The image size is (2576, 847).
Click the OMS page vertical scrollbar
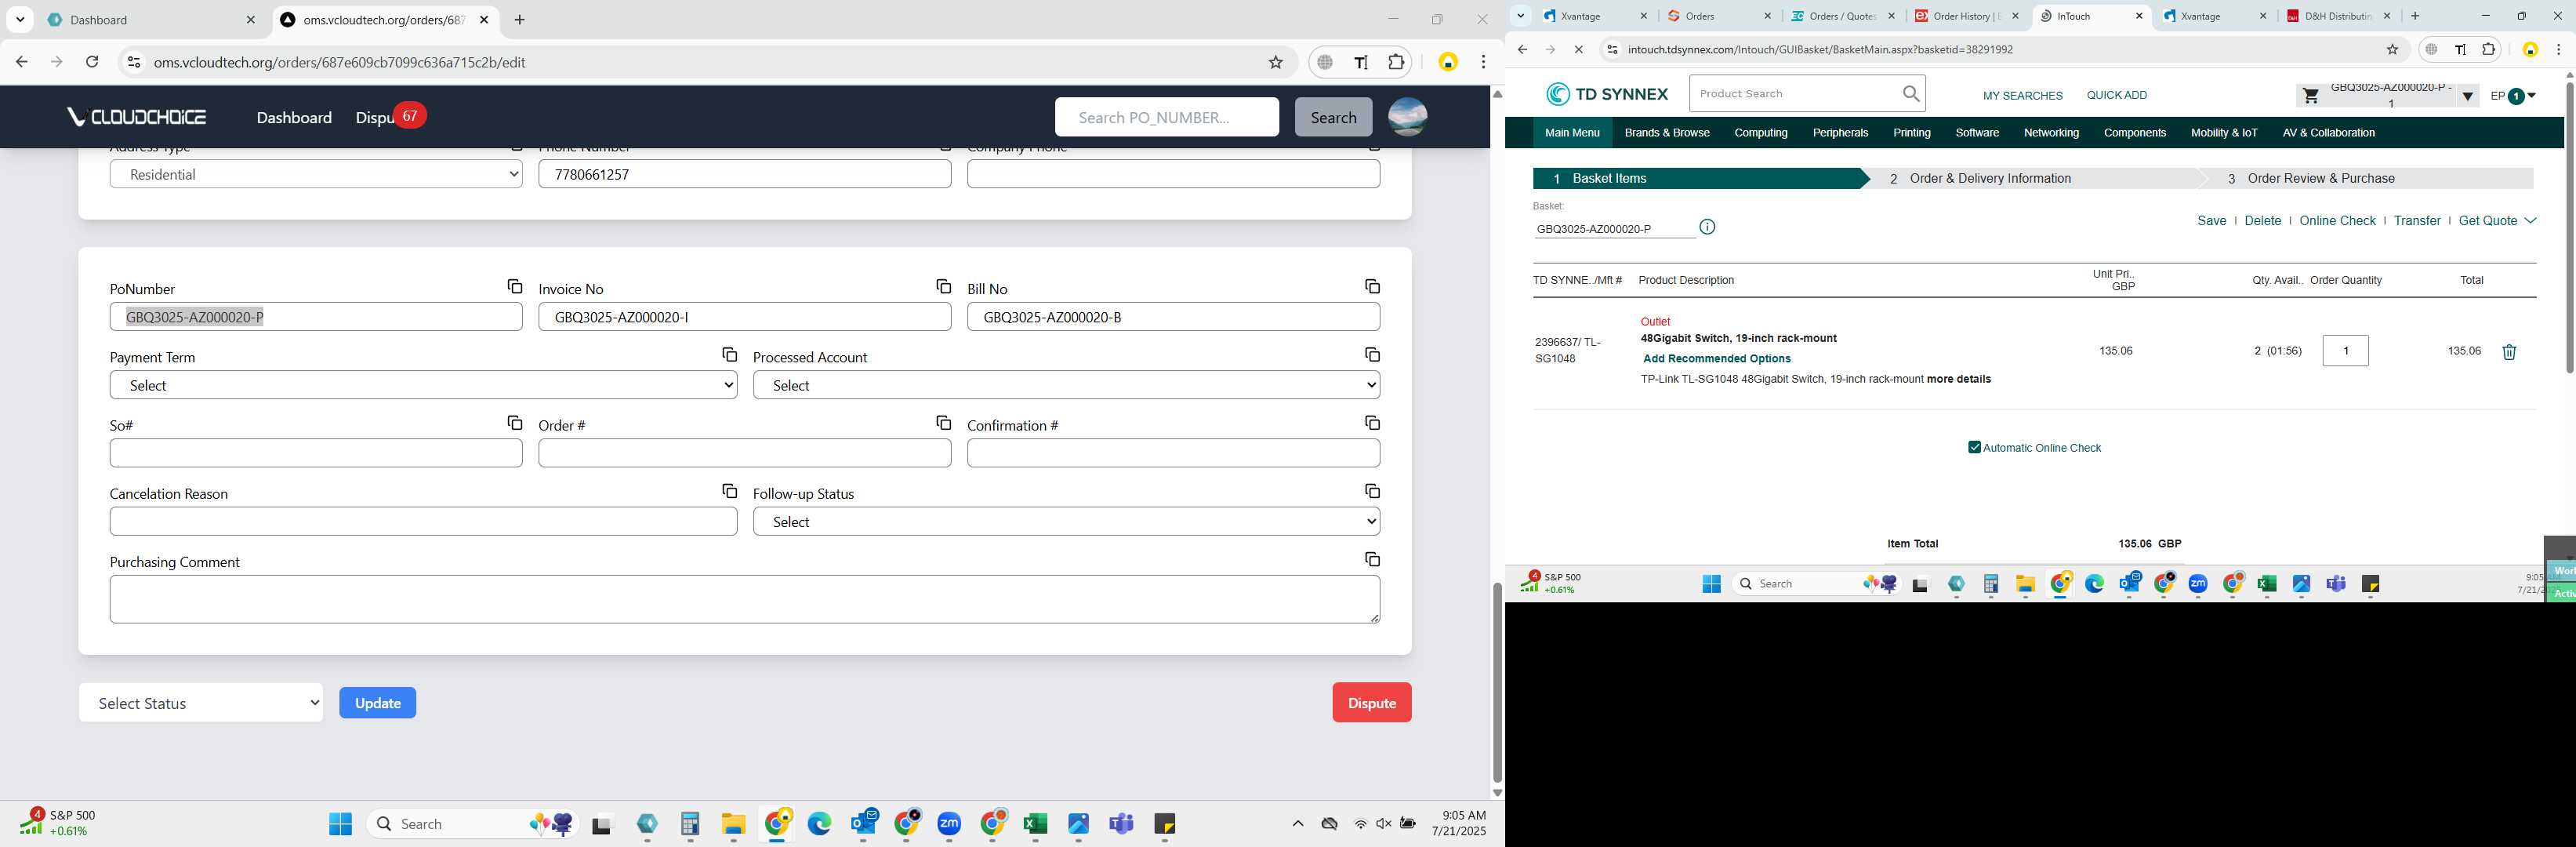(1496, 682)
